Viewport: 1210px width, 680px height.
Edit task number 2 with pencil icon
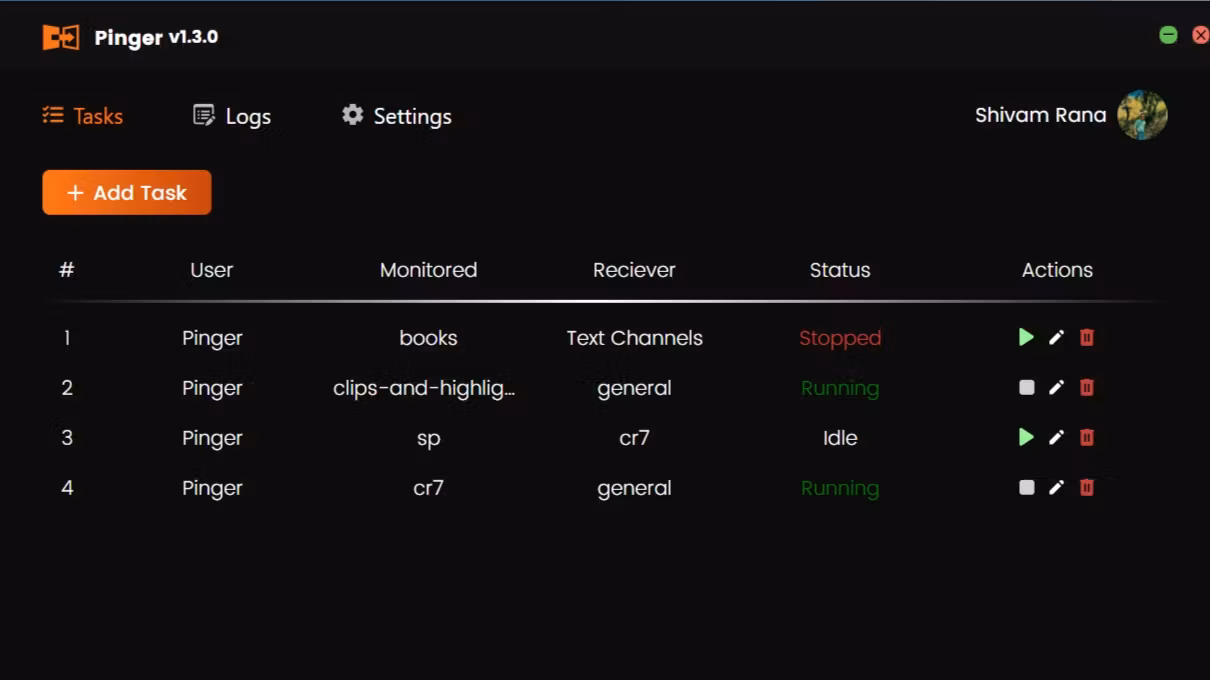(1056, 388)
